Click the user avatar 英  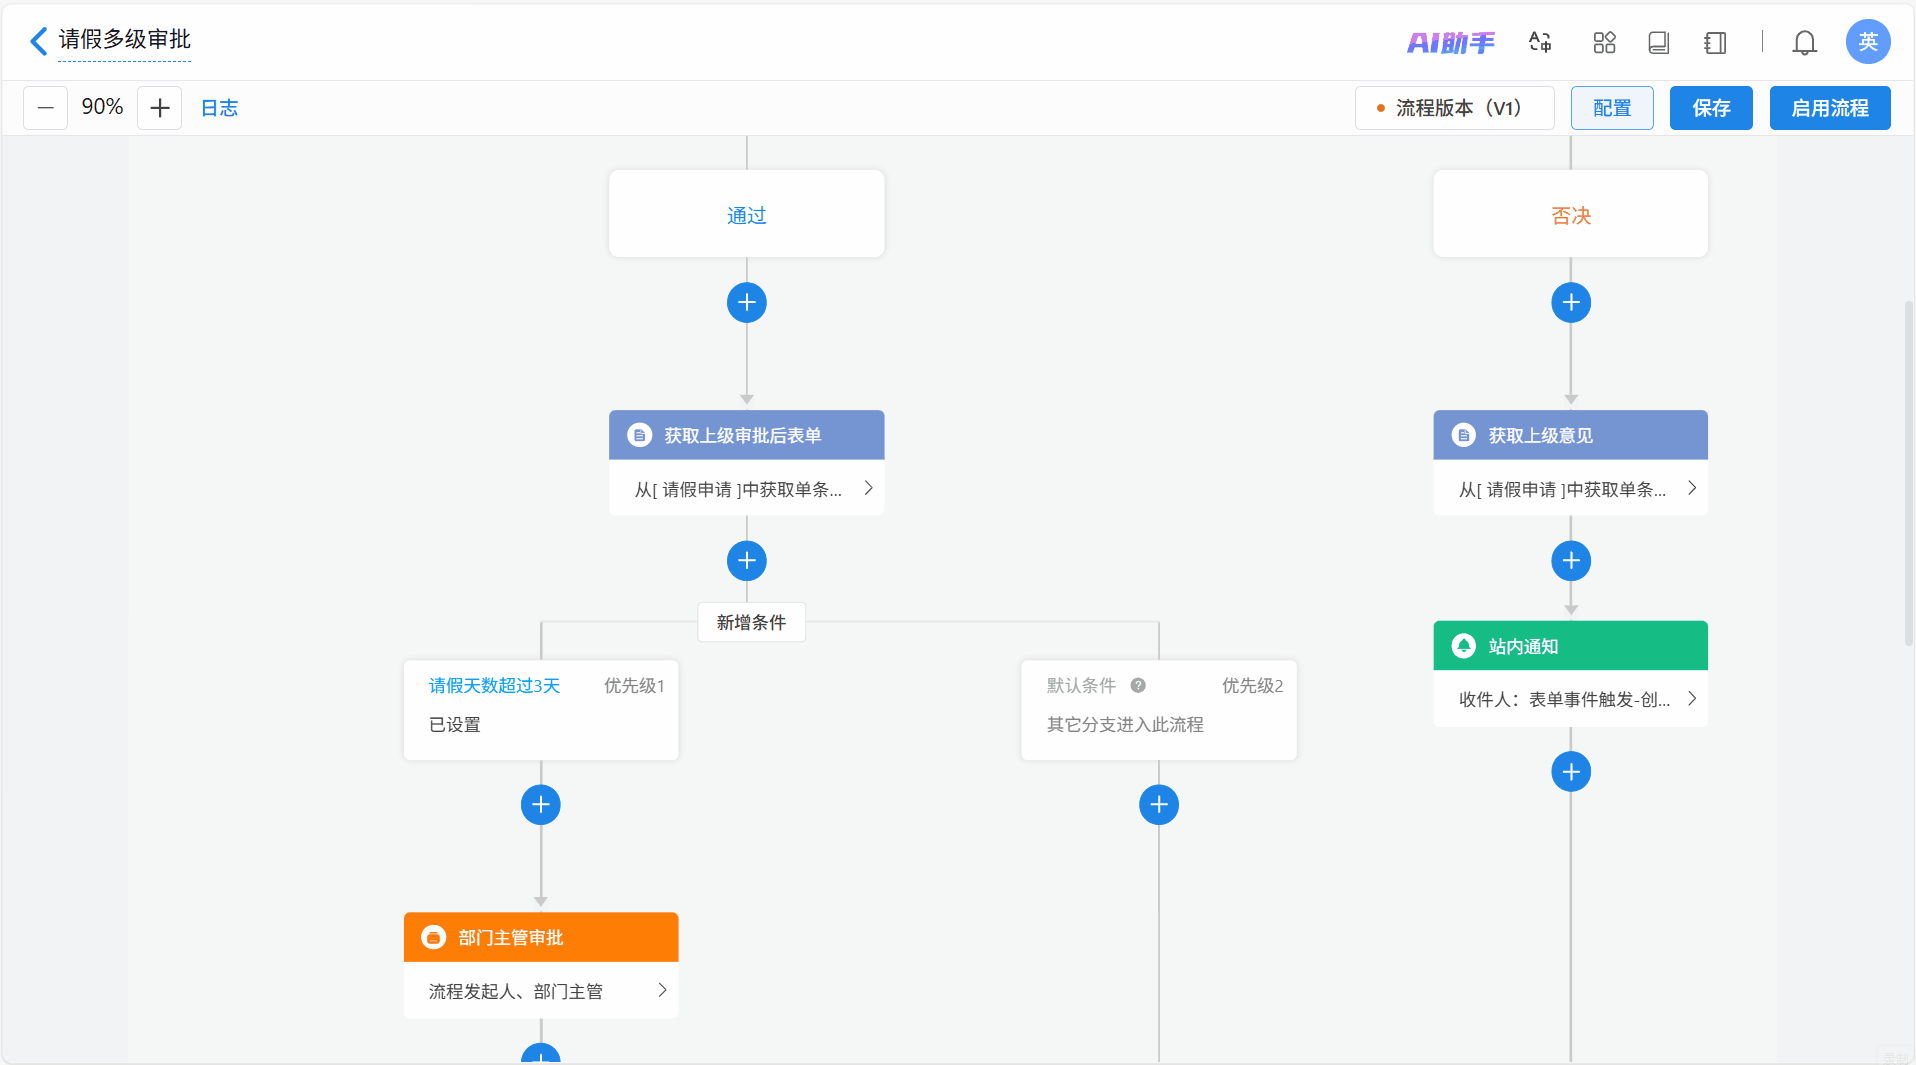[x=1867, y=42]
